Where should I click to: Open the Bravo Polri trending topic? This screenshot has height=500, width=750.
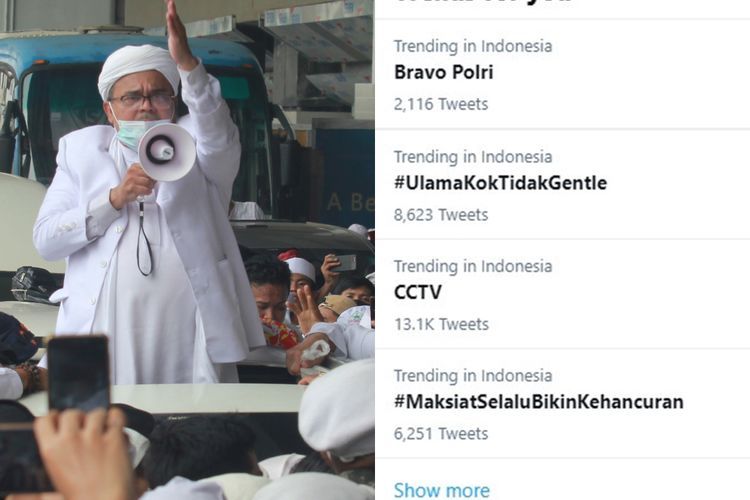point(443,72)
